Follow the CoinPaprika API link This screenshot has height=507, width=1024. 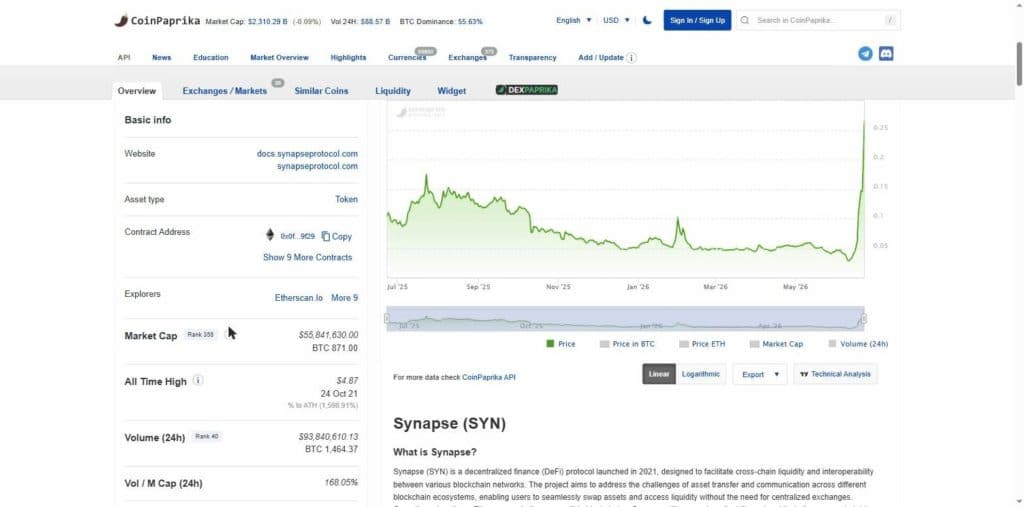pyautogui.click(x=488, y=377)
